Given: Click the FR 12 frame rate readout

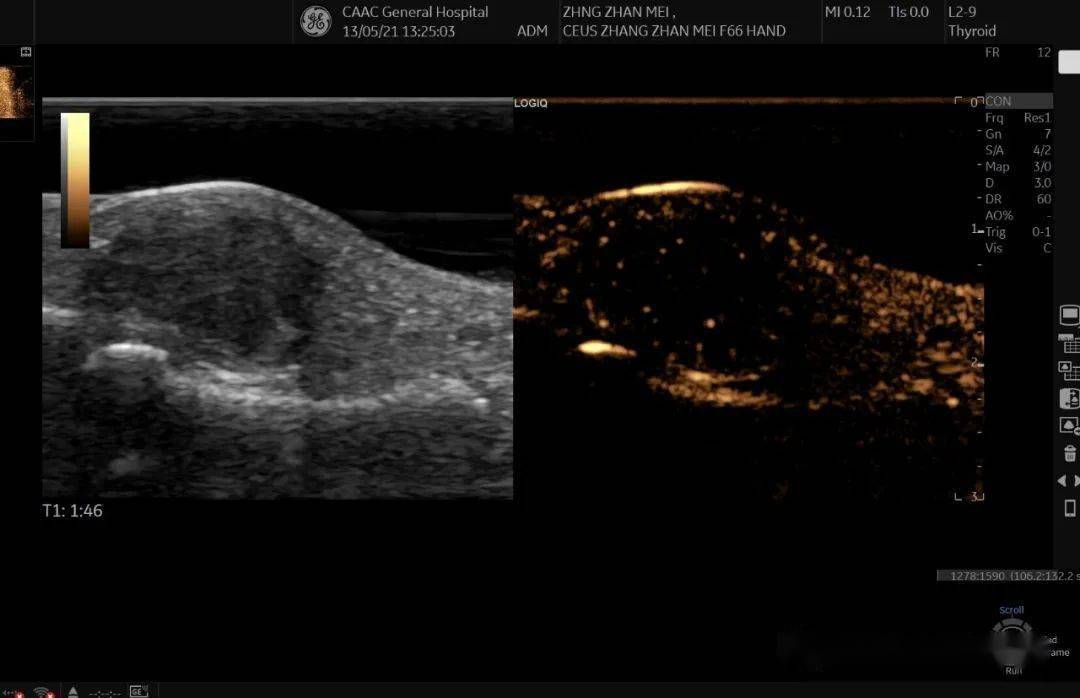Looking at the screenshot, I should click(x=1018, y=52).
